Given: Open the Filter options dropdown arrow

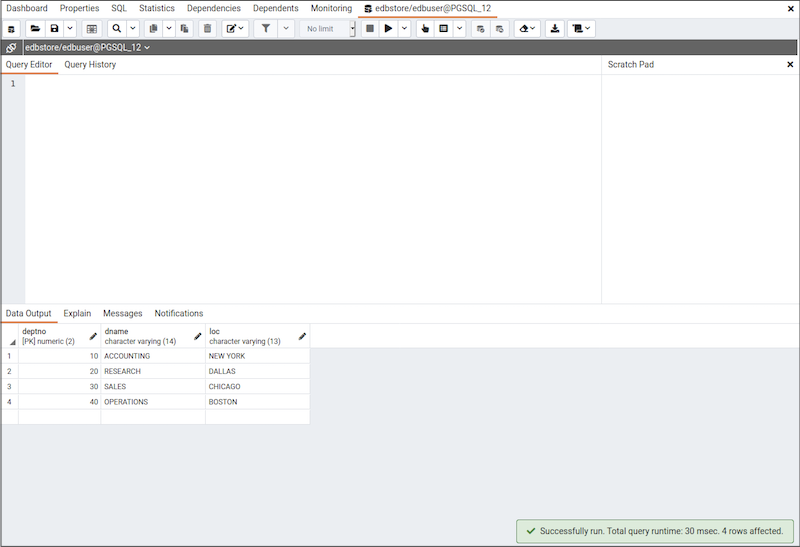Looking at the screenshot, I should pos(286,29).
